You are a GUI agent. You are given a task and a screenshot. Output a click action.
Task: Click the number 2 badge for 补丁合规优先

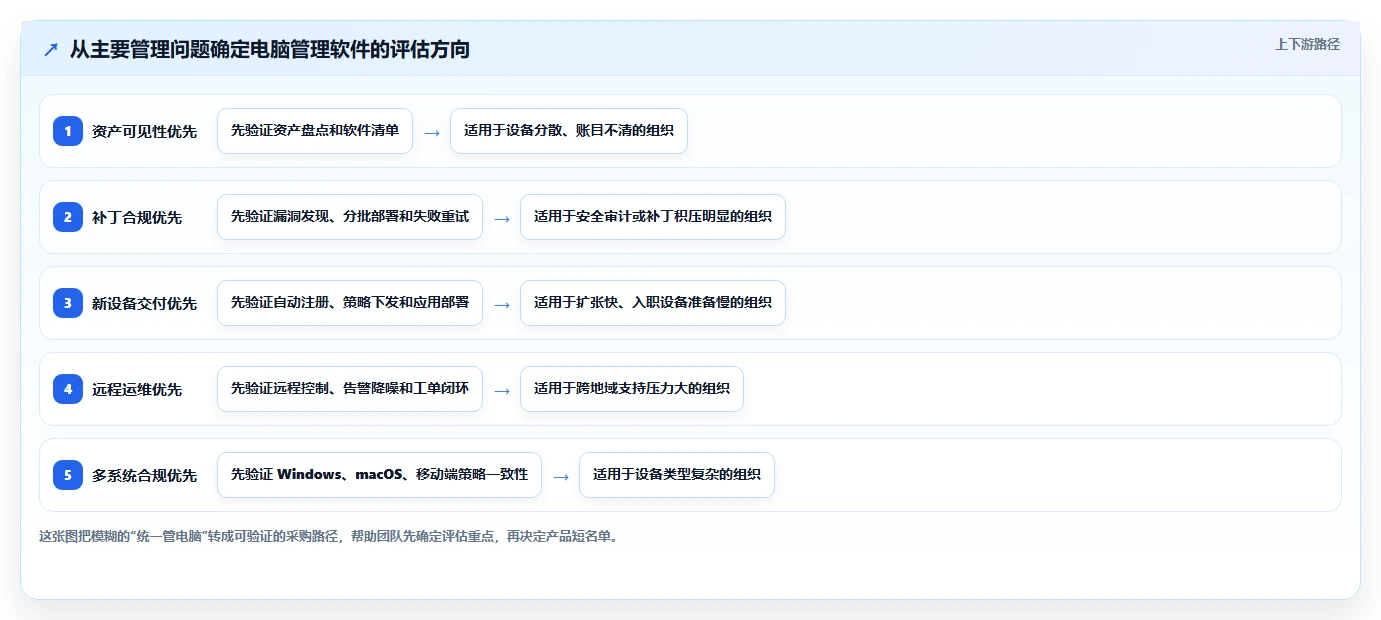pyautogui.click(x=68, y=217)
